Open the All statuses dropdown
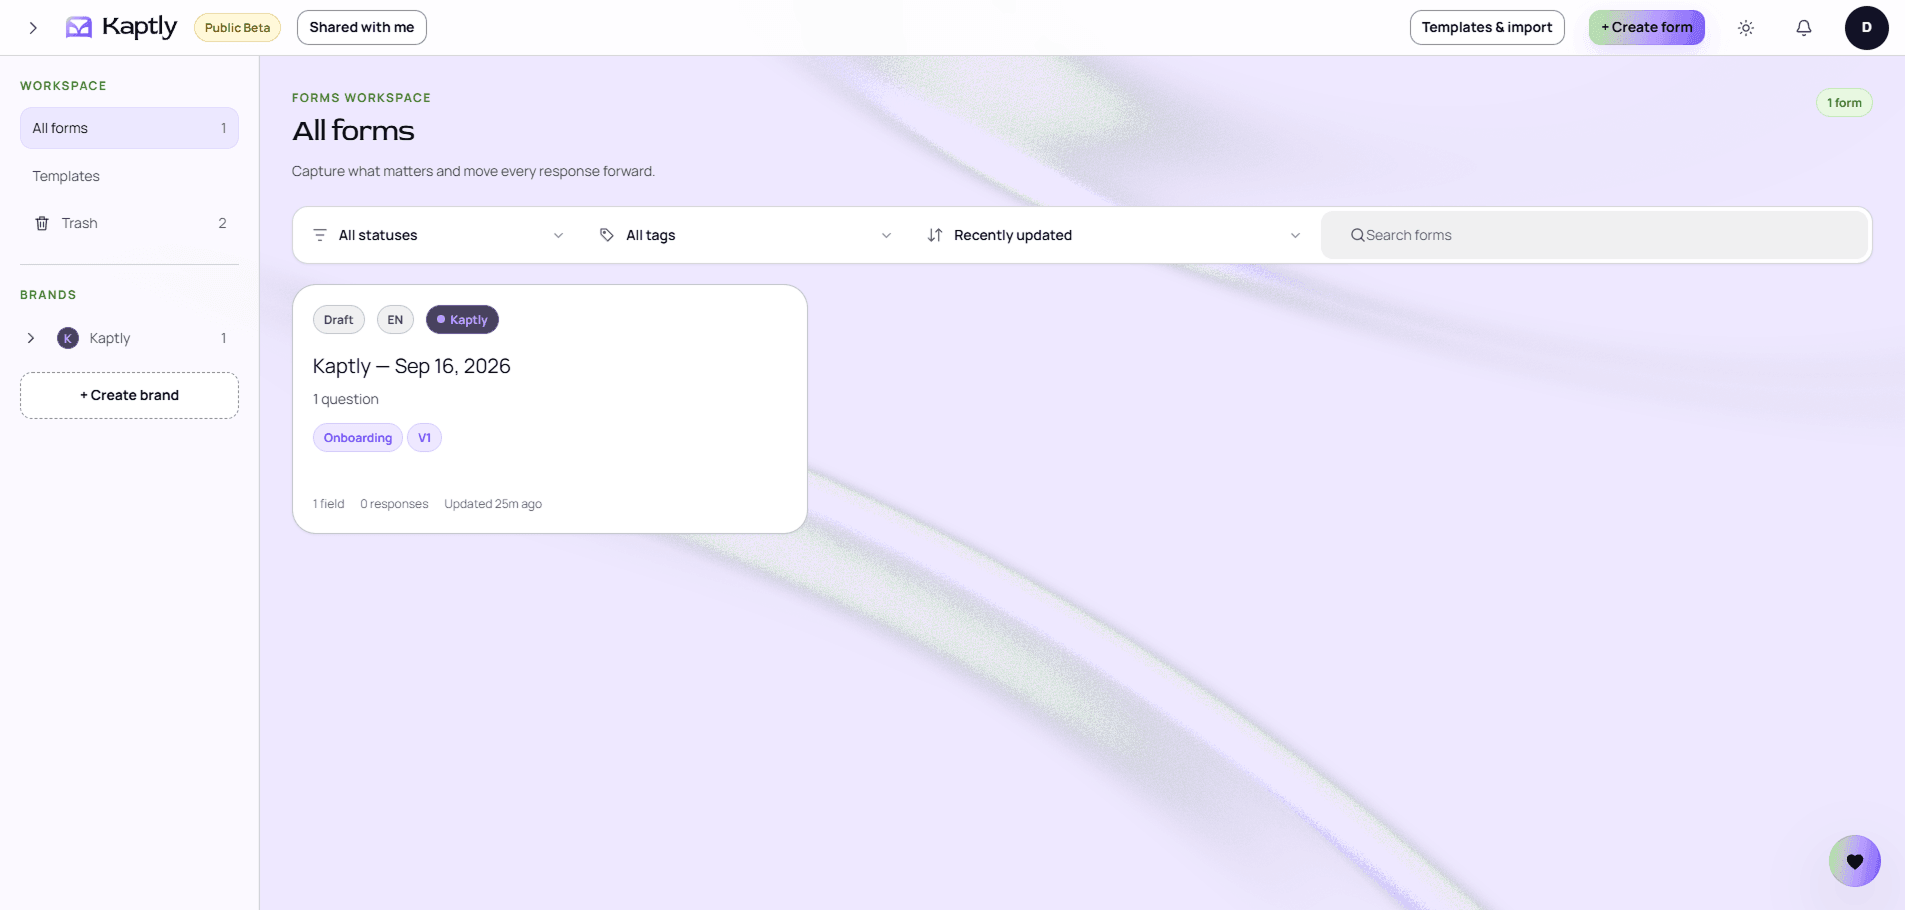The height and width of the screenshot is (910, 1905). 439,235
